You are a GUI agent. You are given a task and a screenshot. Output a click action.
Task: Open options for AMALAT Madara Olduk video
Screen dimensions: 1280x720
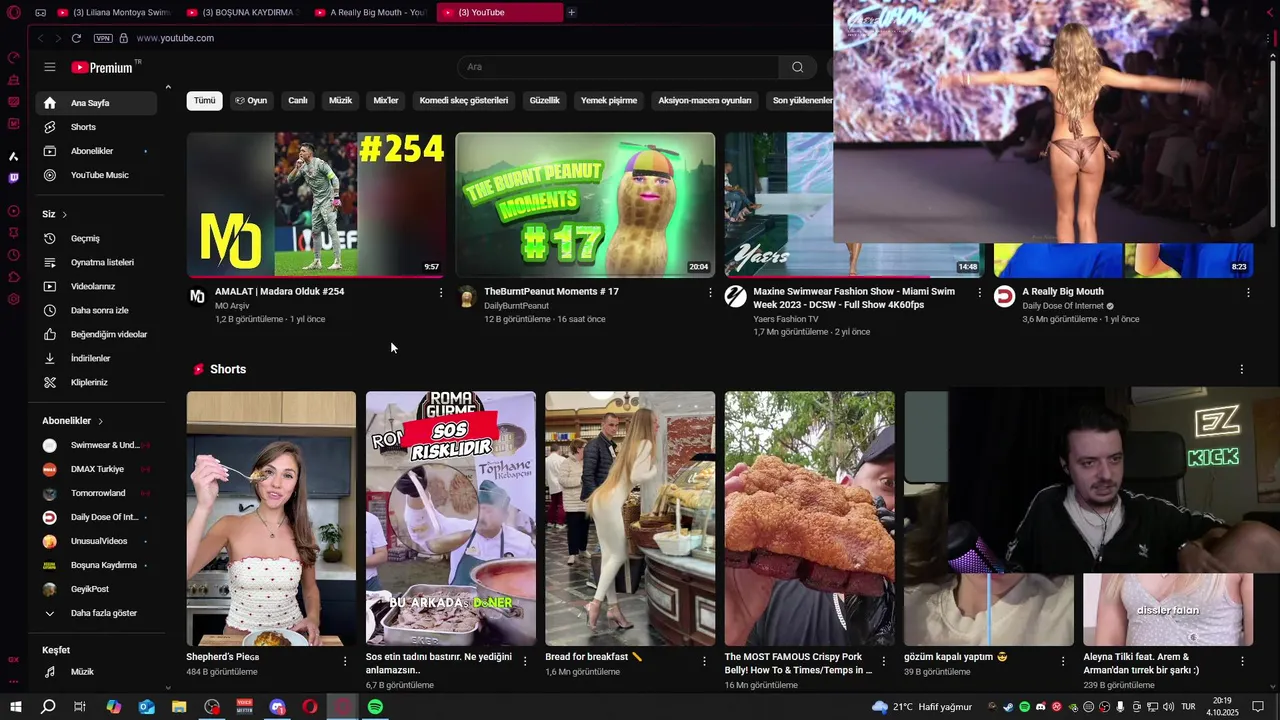pyautogui.click(x=441, y=292)
